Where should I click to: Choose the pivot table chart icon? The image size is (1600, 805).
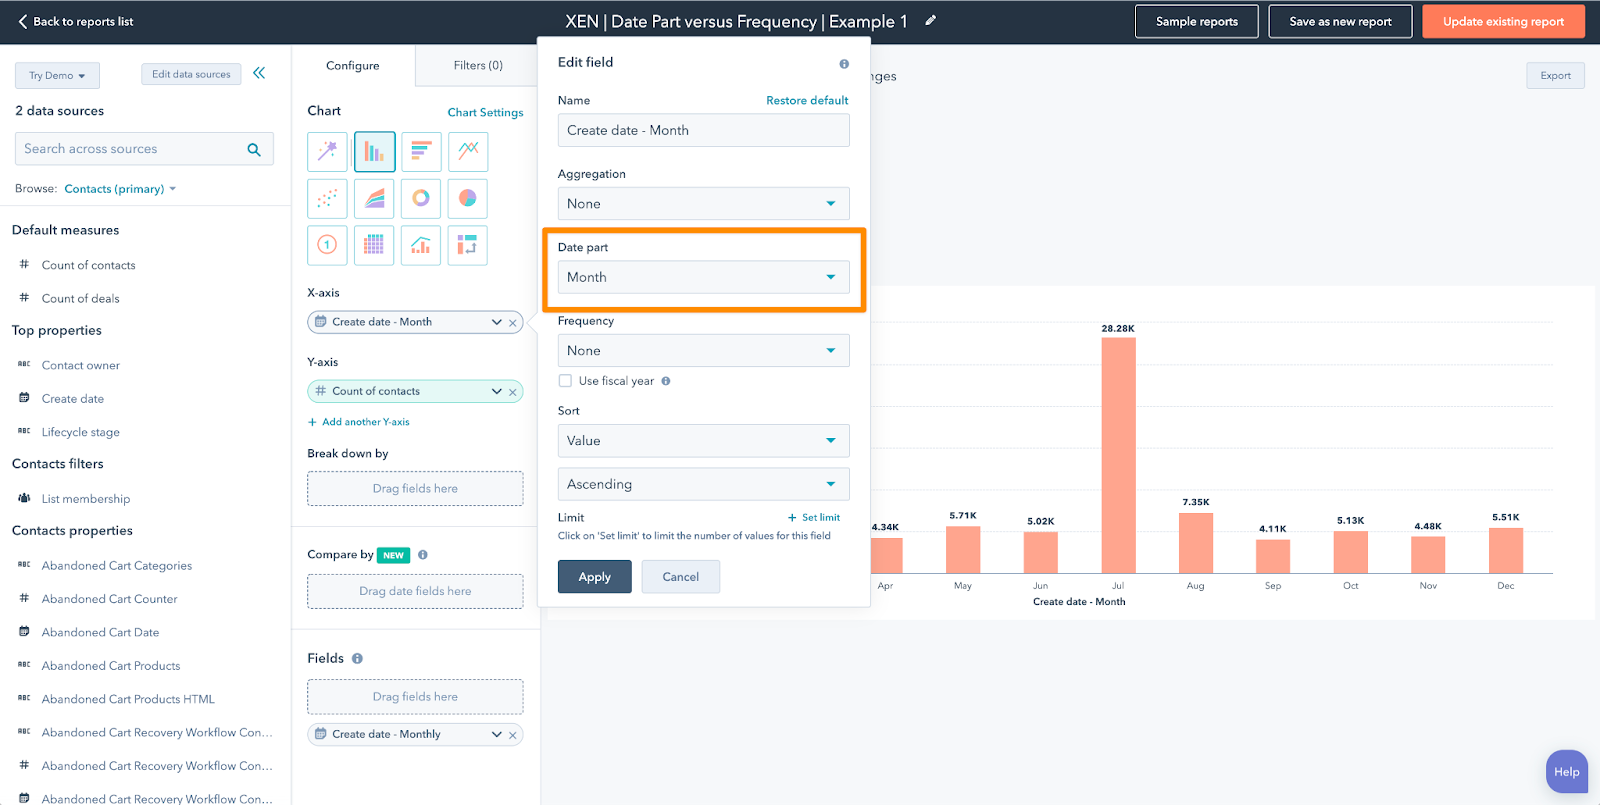pos(467,245)
